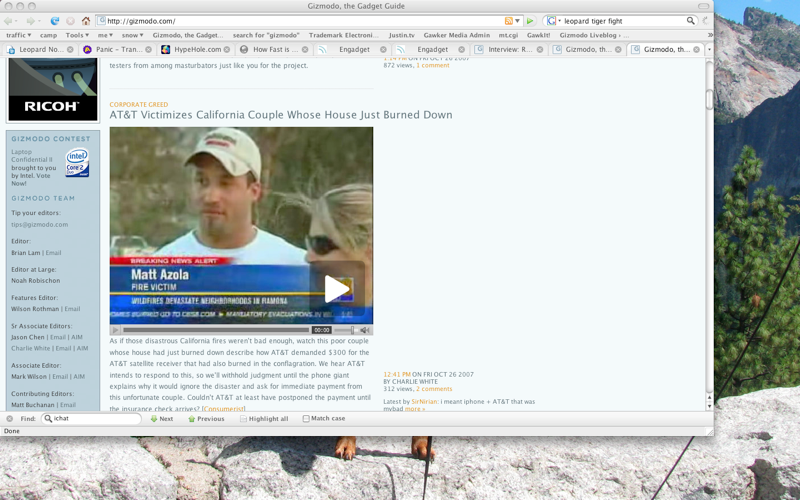This screenshot has width=800, height=500.
Task: Open the 'camp' bookmark
Action: (x=48, y=35)
